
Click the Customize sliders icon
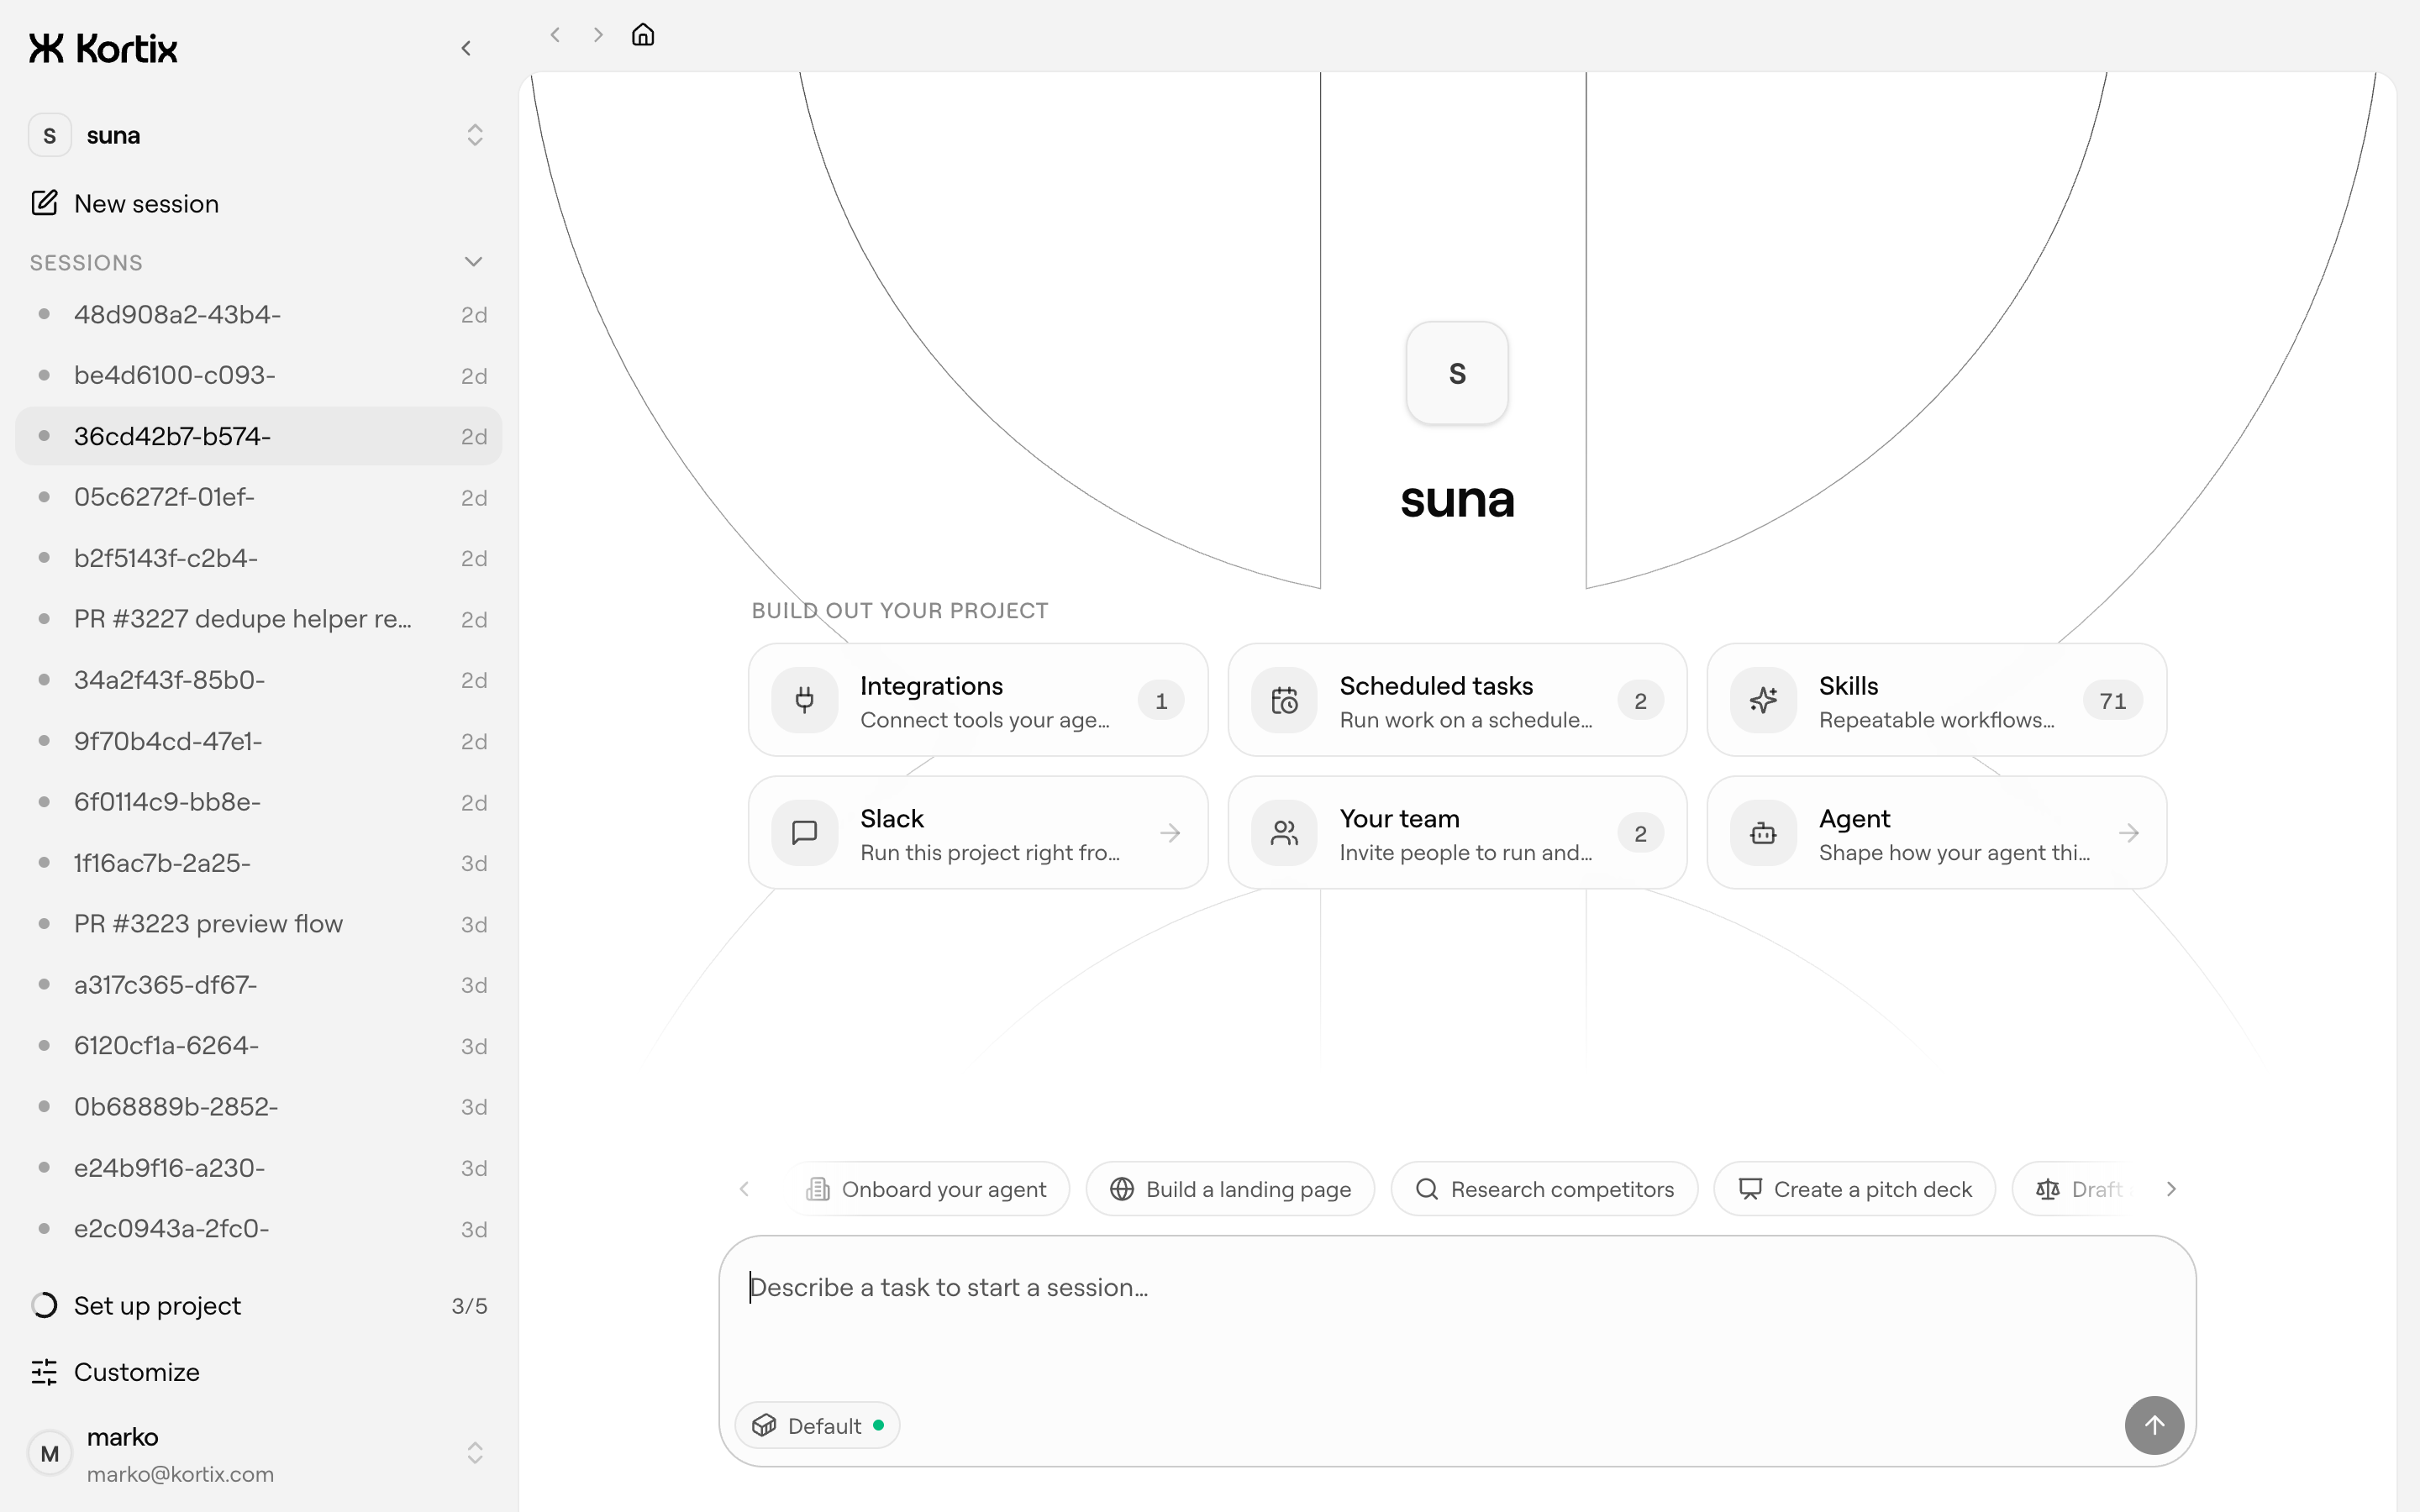(x=44, y=1372)
